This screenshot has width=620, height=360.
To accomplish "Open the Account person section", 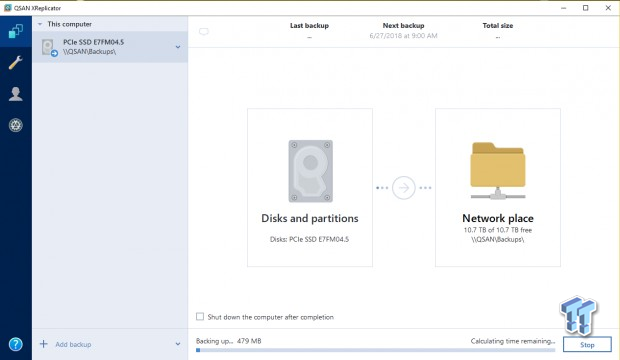I will (x=16, y=94).
